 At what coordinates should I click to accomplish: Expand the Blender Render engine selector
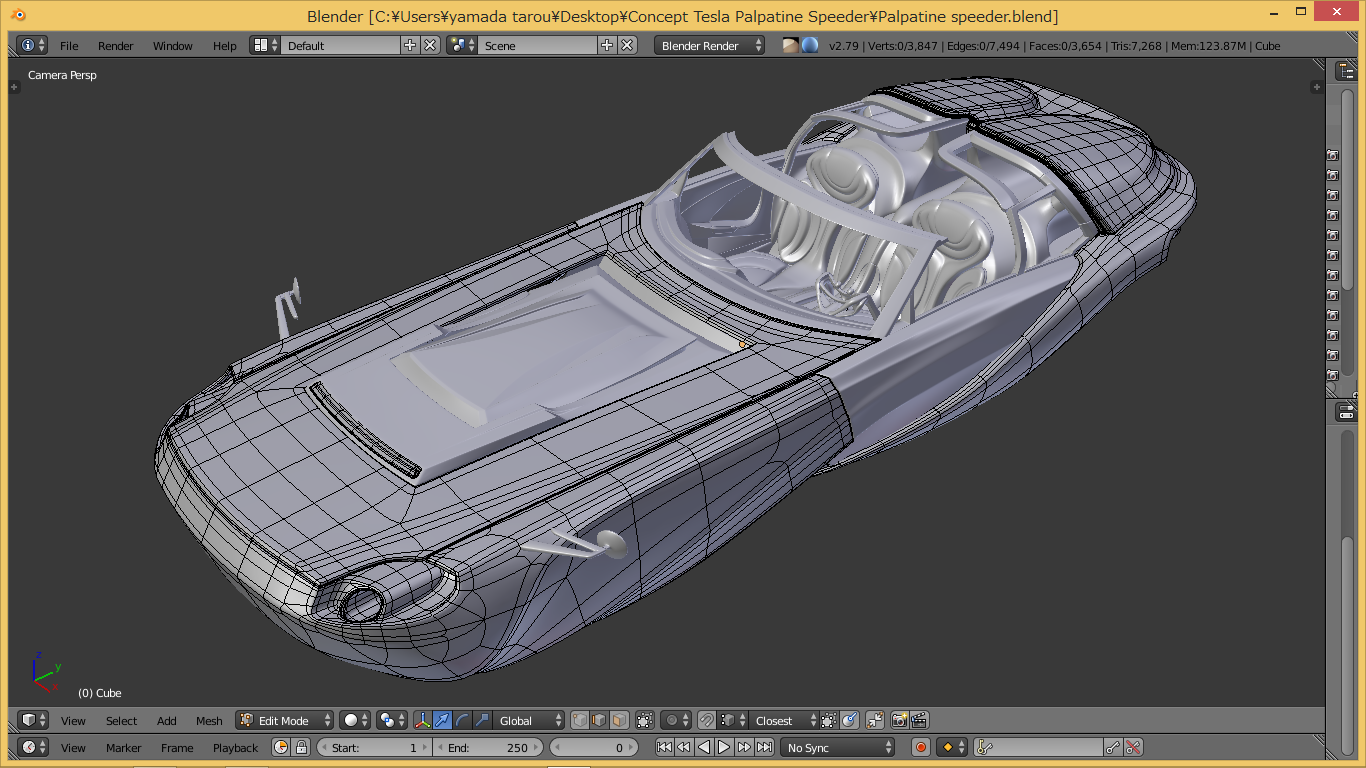(710, 45)
